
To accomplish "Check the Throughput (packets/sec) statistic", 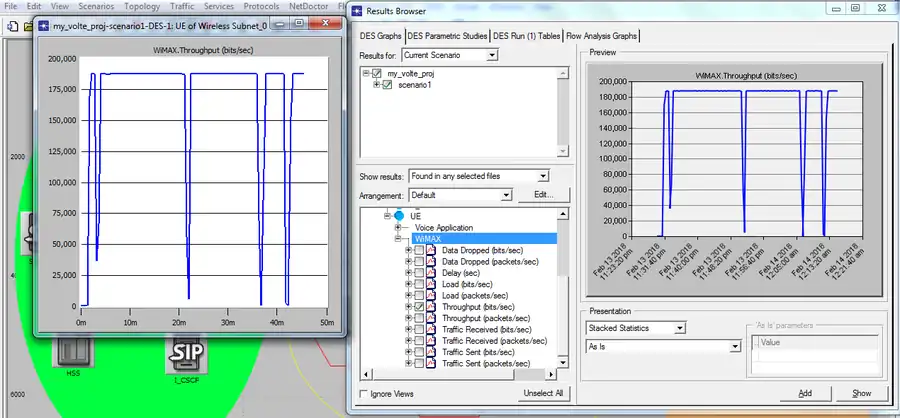I will pyautogui.click(x=419, y=318).
